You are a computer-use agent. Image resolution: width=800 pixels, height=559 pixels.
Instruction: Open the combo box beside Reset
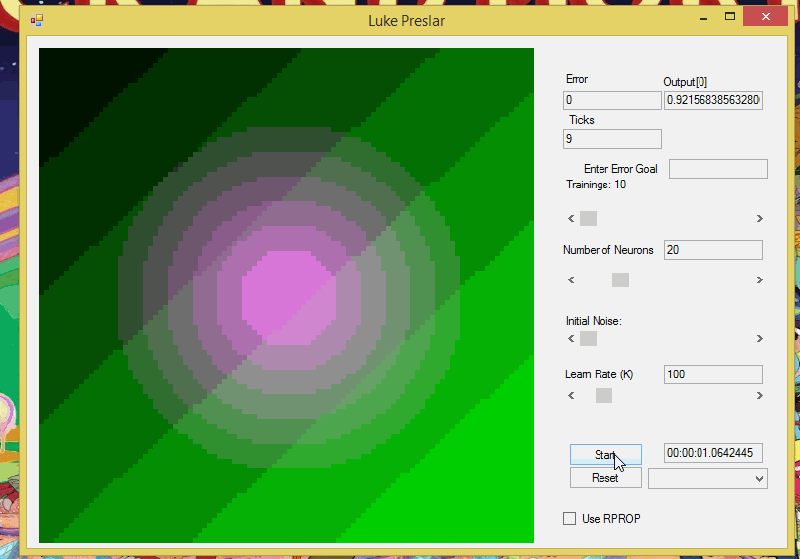(x=708, y=478)
